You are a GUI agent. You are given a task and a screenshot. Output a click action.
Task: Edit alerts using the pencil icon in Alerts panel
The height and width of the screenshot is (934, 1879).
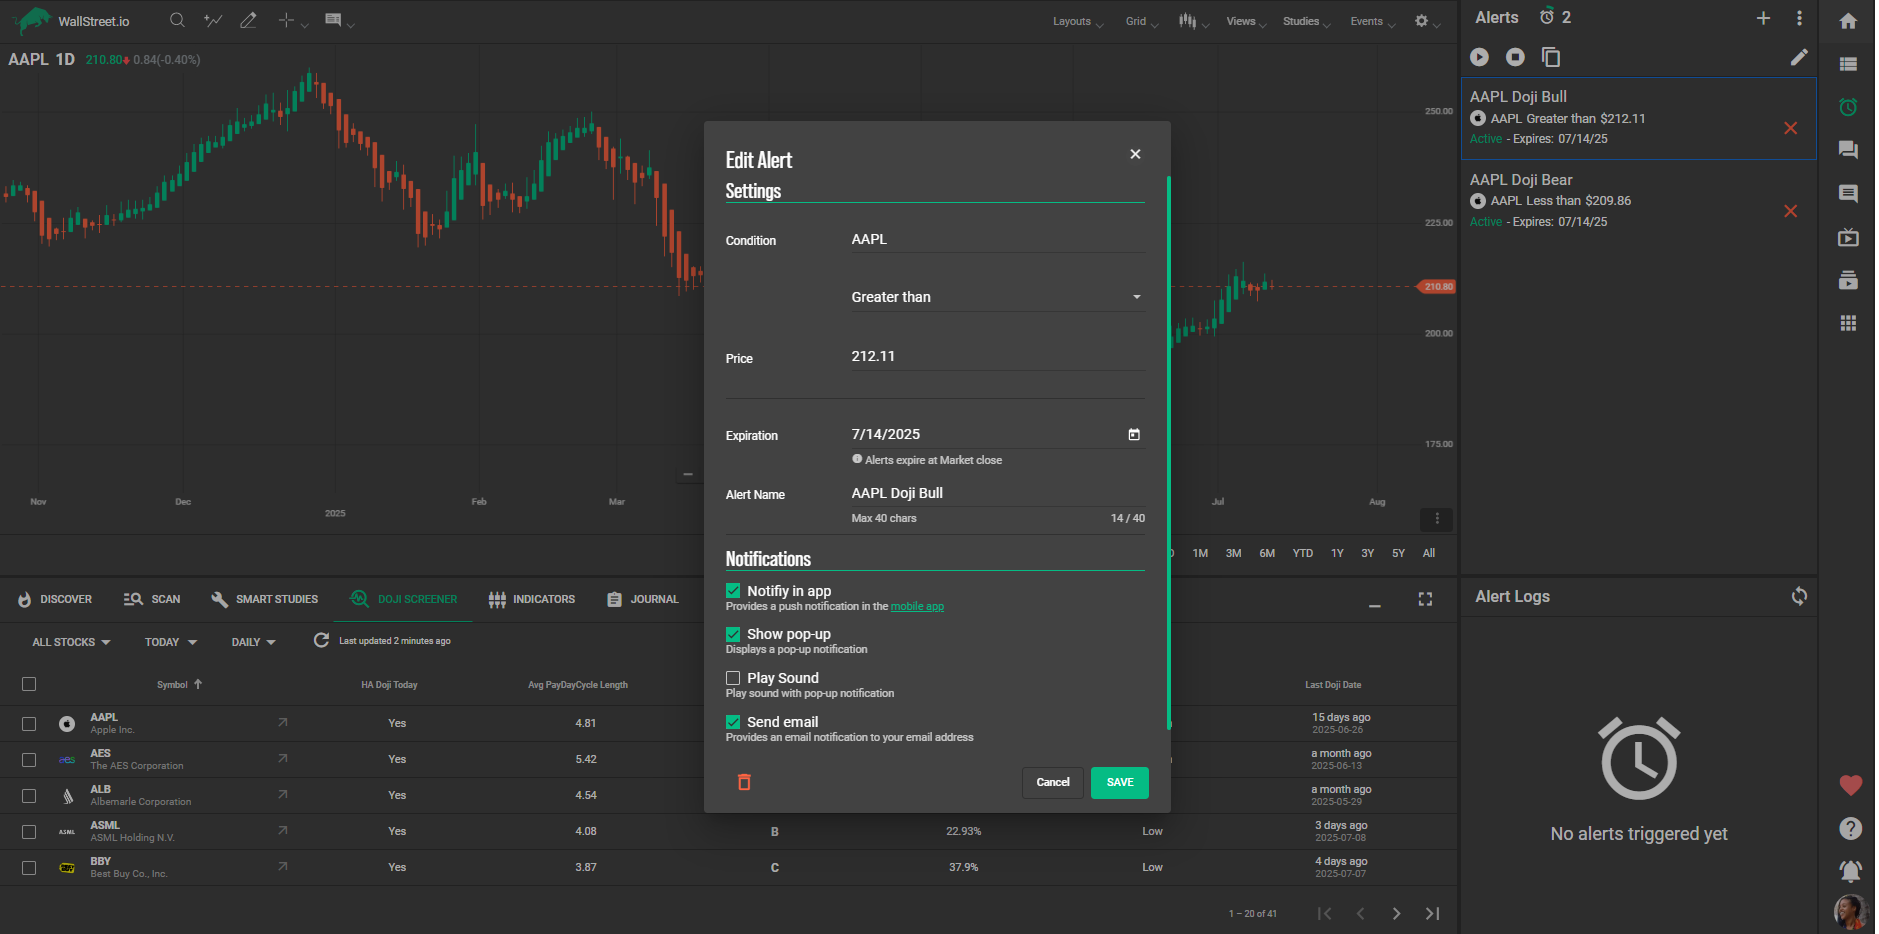1799,57
